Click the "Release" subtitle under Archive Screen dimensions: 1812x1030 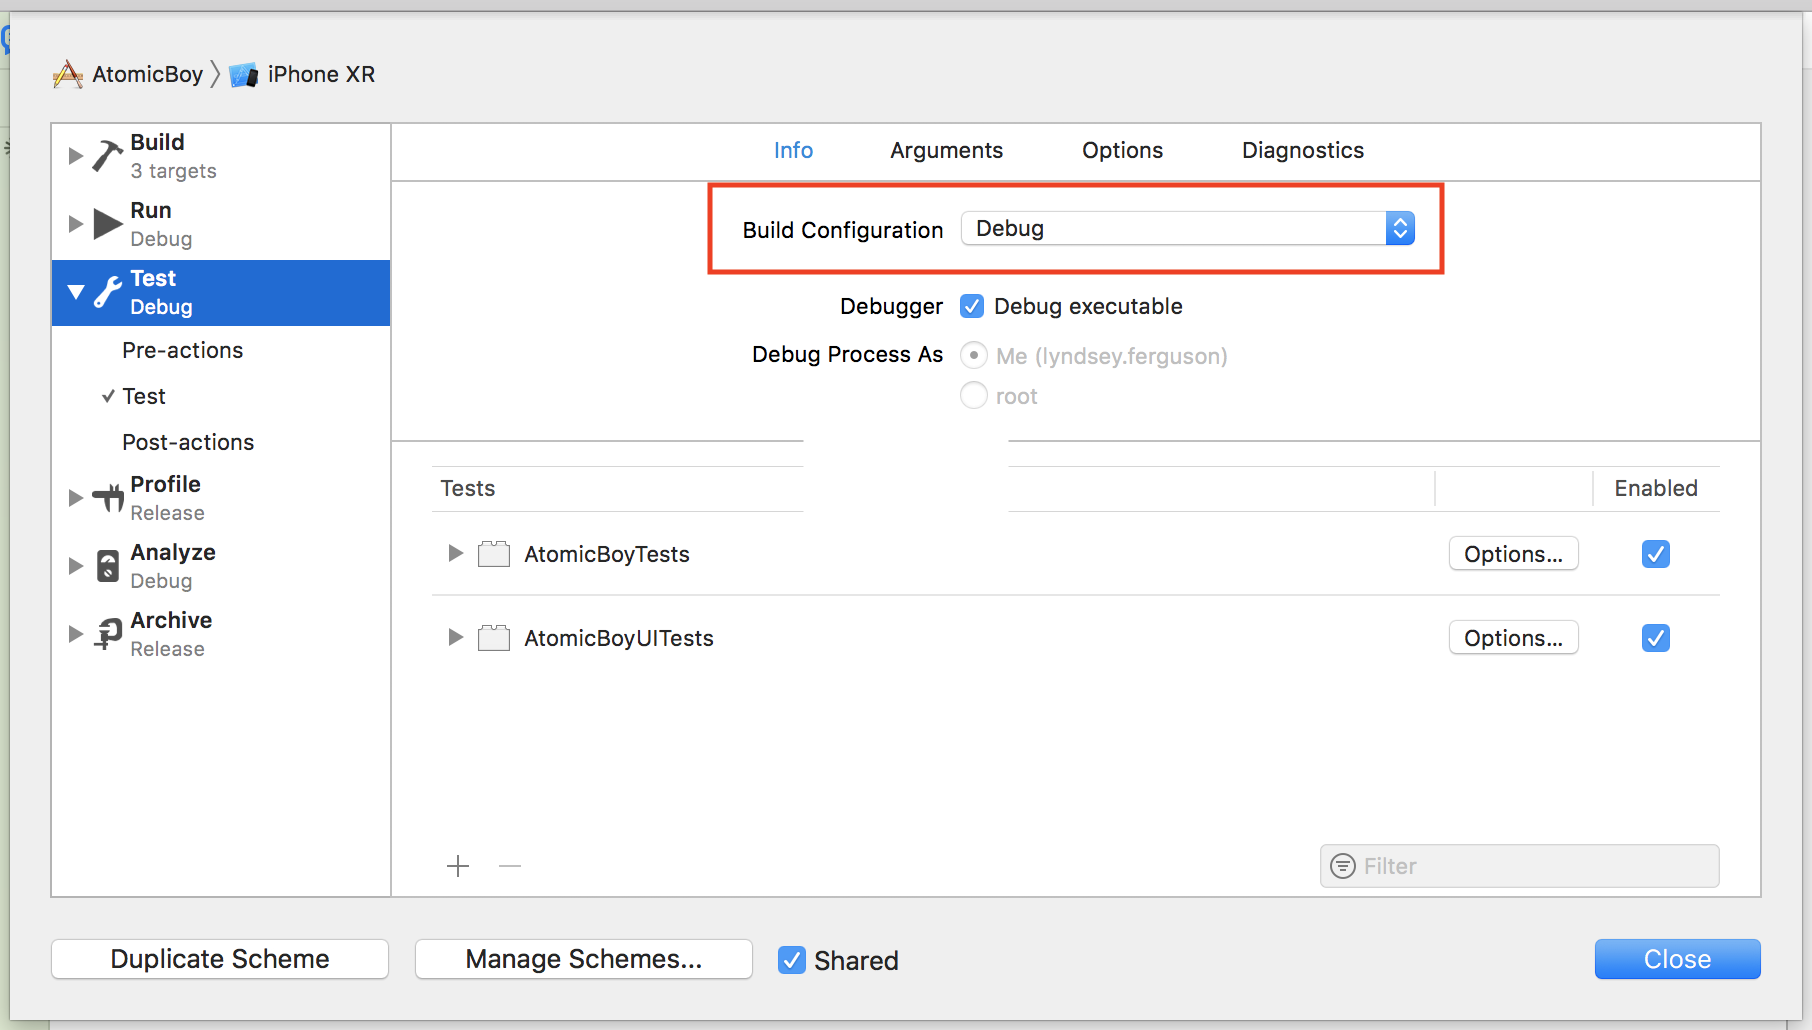pos(167,649)
